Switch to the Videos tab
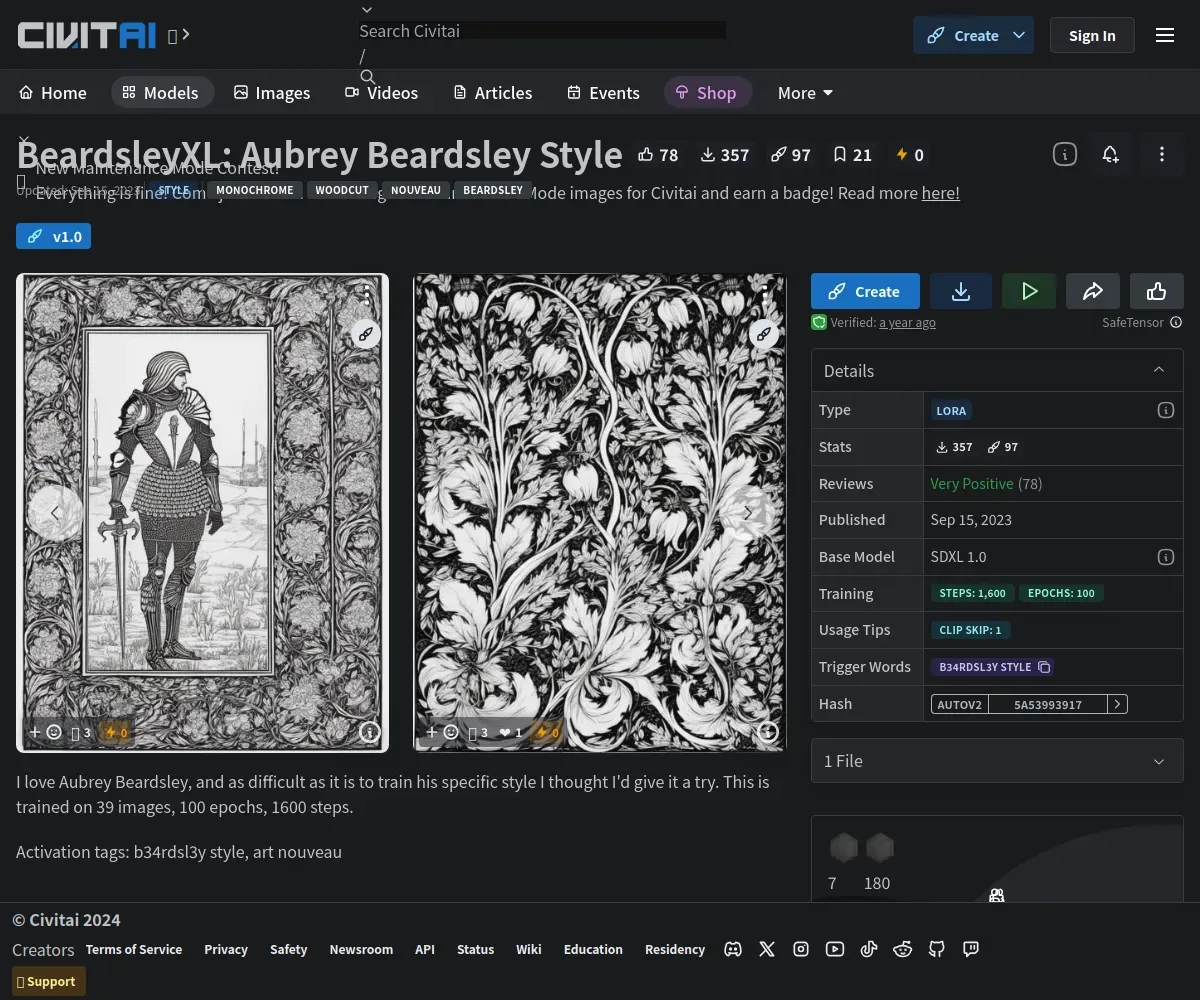Image resolution: width=1200 pixels, height=1000 pixels. click(382, 93)
